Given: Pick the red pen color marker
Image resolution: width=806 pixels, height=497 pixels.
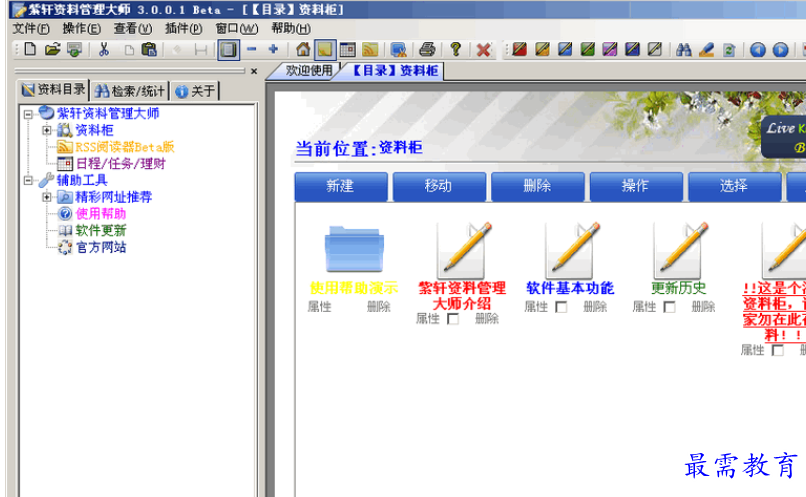Looking at the screenshot, I should point(520,49).
